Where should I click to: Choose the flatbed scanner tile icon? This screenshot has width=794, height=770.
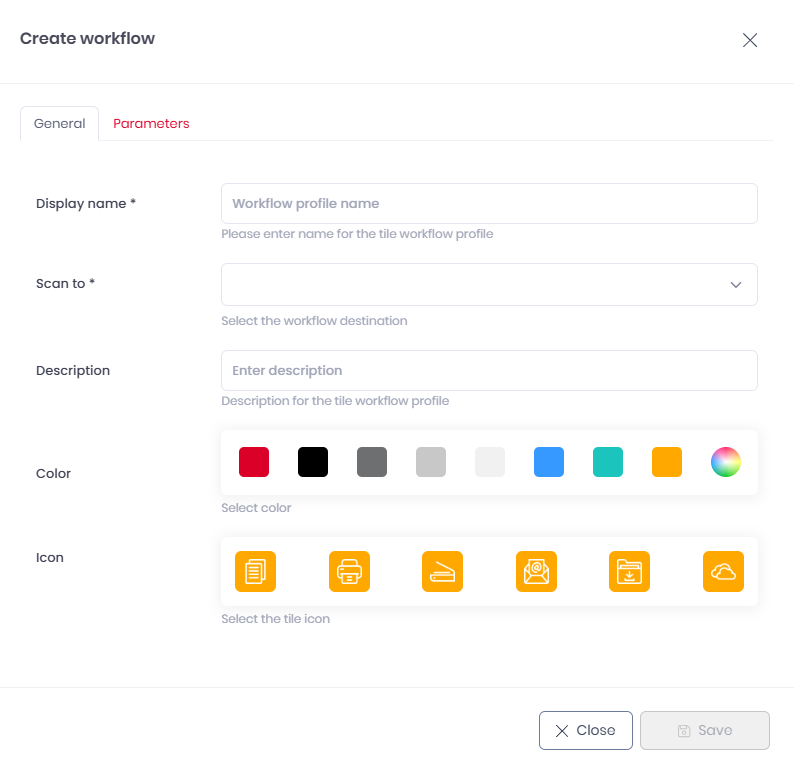point(442,572)
